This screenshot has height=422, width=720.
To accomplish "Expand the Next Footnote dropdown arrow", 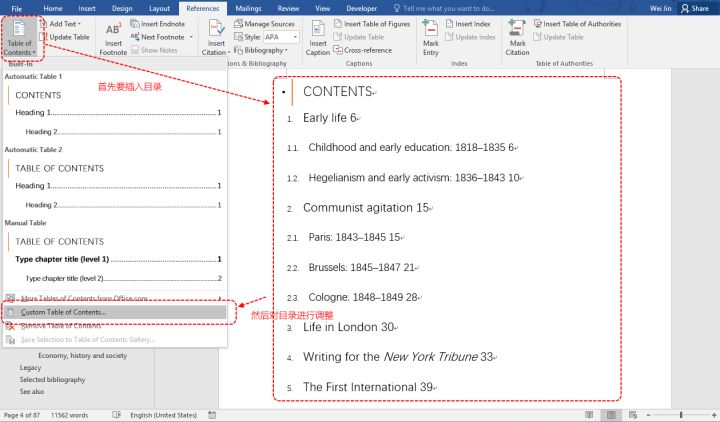I will [x=191, y=37].
